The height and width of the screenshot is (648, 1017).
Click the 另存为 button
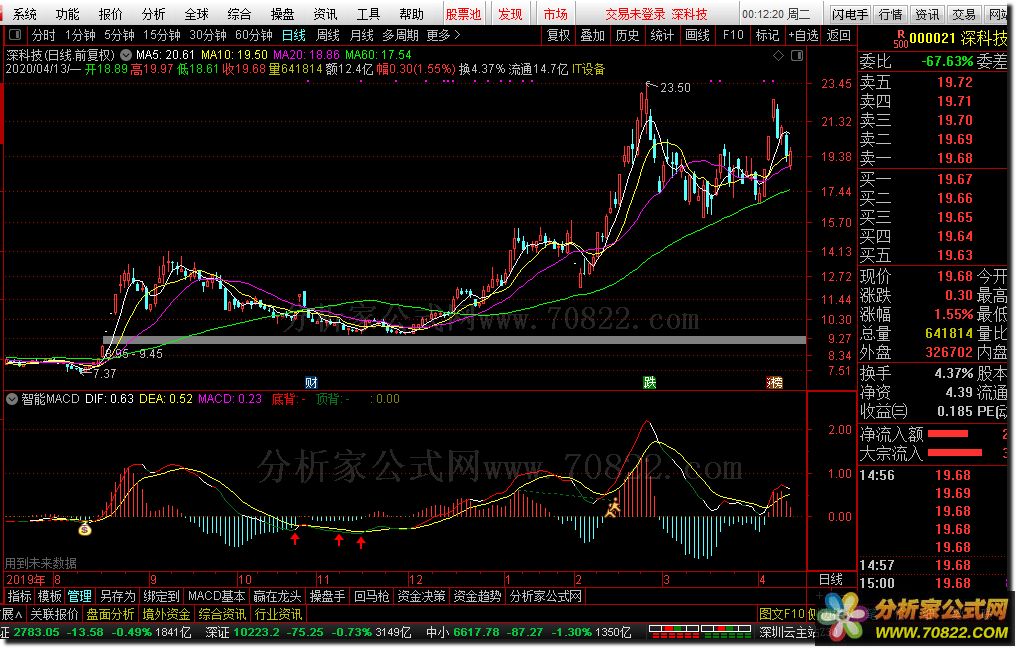(x=118, y=596)
